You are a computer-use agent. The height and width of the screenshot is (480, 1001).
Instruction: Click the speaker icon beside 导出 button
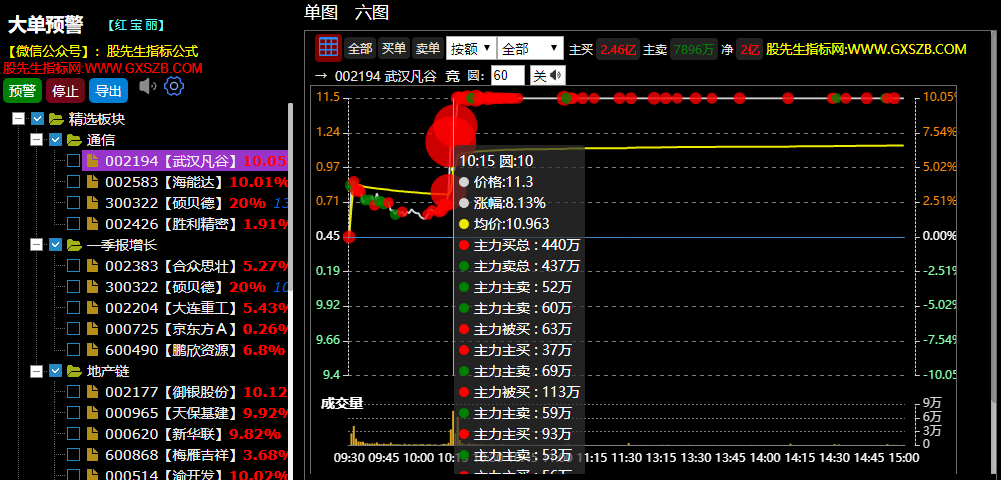point(147,86)
